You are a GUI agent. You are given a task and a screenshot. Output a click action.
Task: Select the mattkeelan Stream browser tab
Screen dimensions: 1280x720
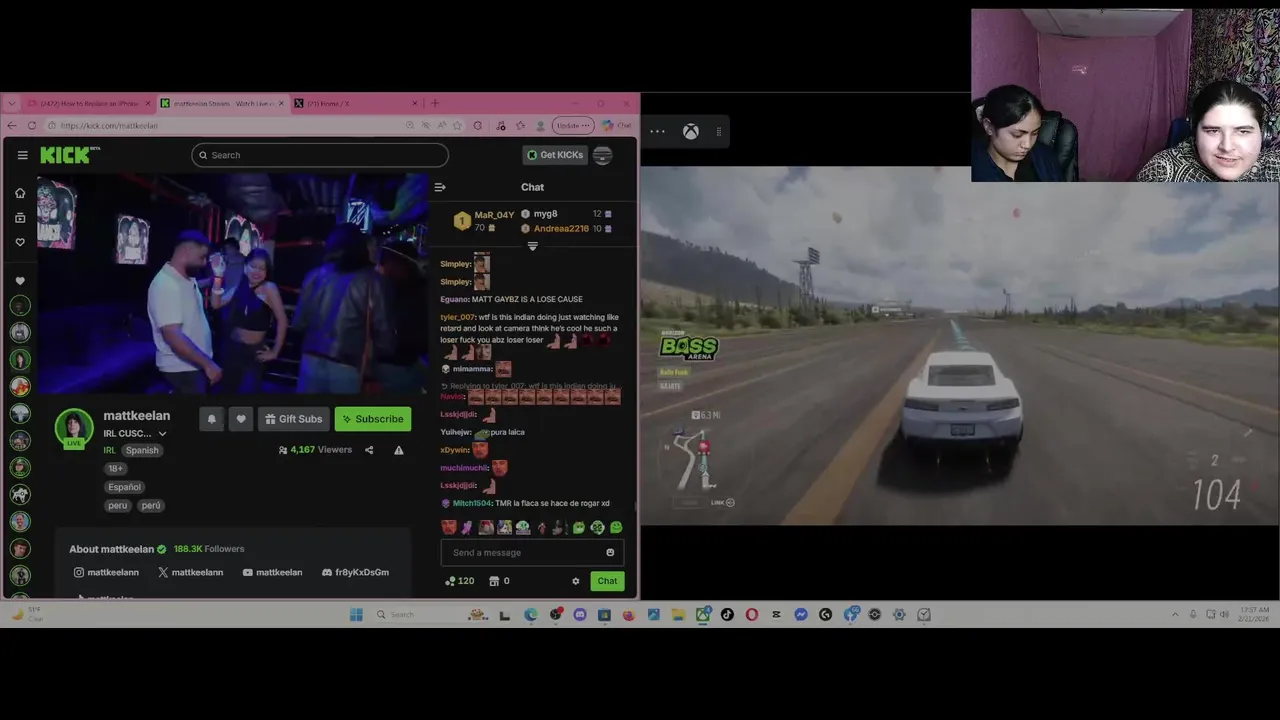click(222, 103)
